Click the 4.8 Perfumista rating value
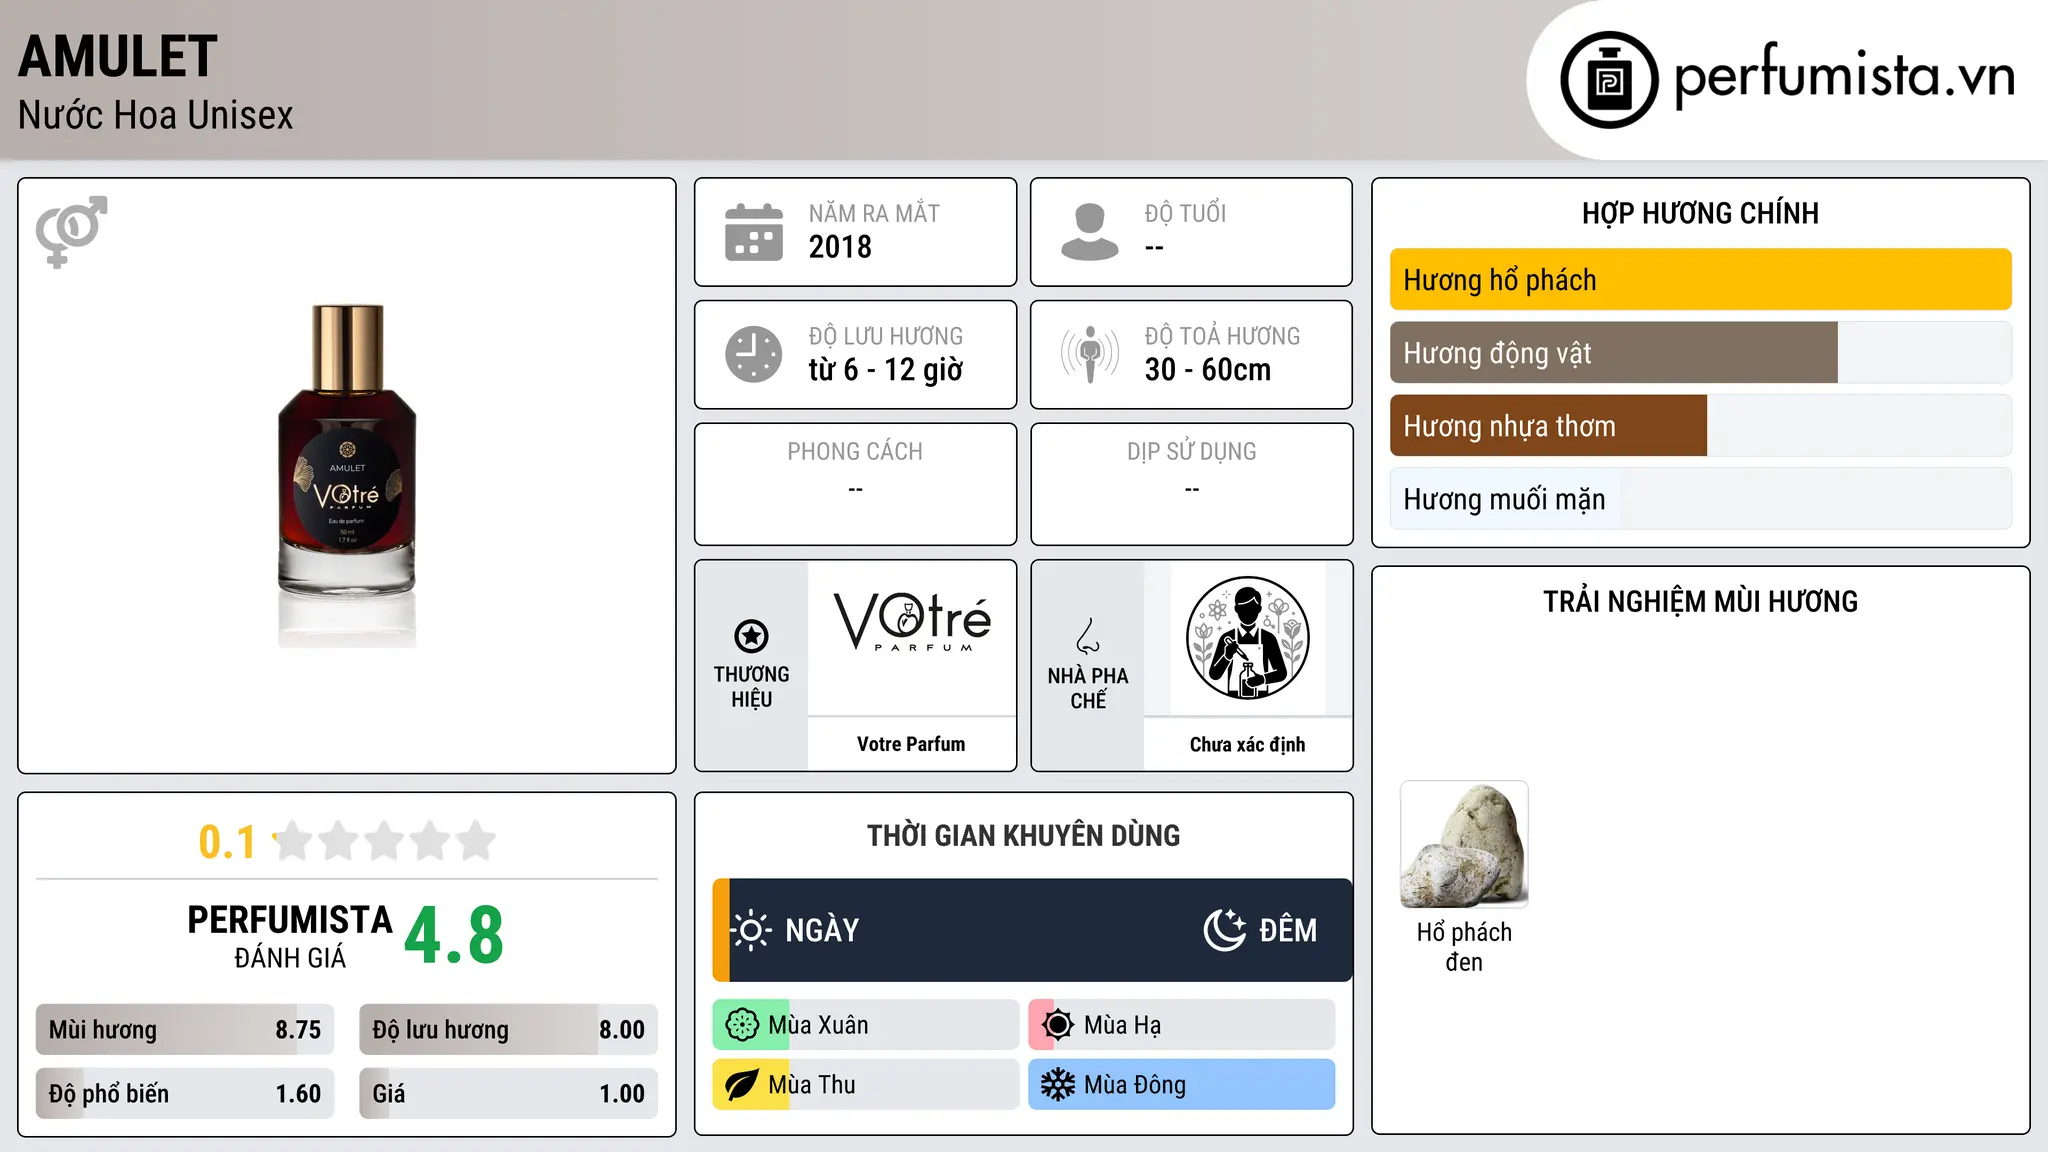The image size is (2048, 1152). [454, 936]
